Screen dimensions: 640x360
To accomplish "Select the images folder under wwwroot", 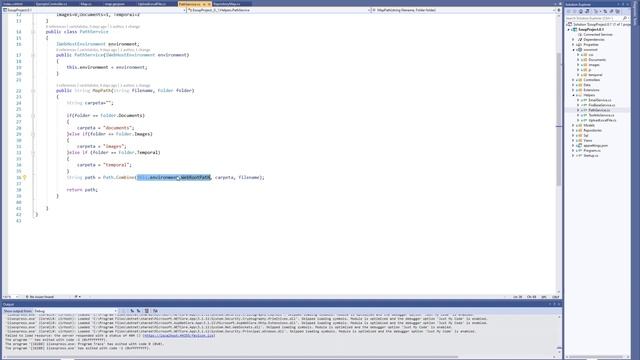I will (594, 65).
